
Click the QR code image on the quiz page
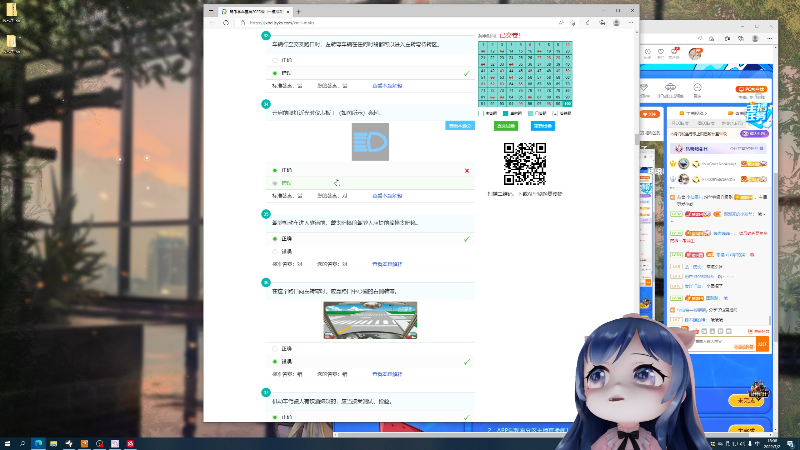[x=525, y=164]
